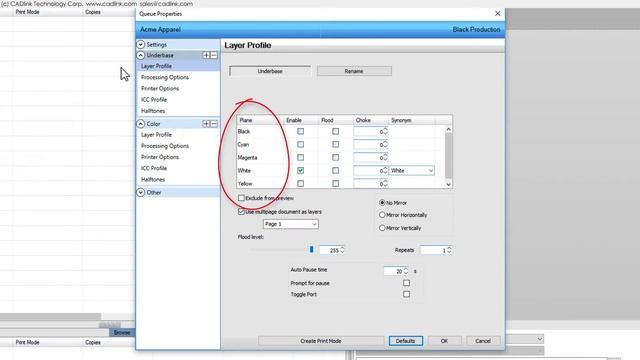Enable the Magenta plane checkbox

[x=300, y=158]
